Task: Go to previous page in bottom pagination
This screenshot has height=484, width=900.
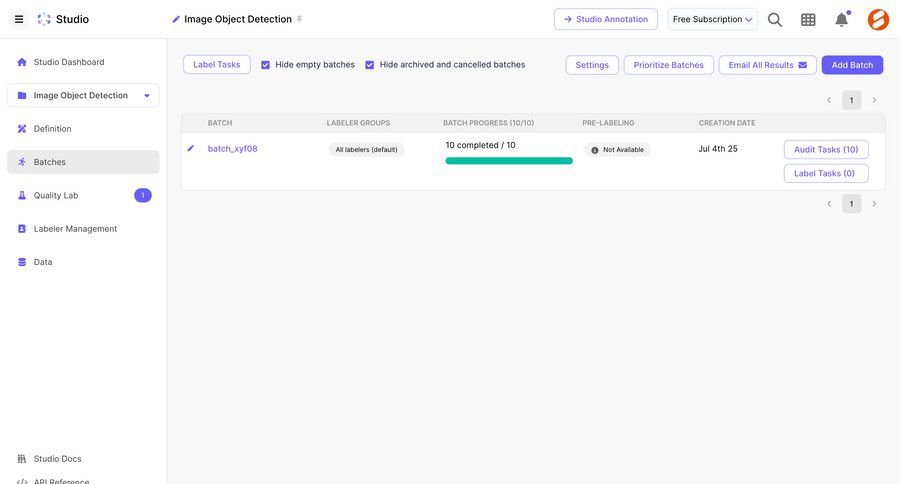Action: pyautogui.click(x=829, y=204)
